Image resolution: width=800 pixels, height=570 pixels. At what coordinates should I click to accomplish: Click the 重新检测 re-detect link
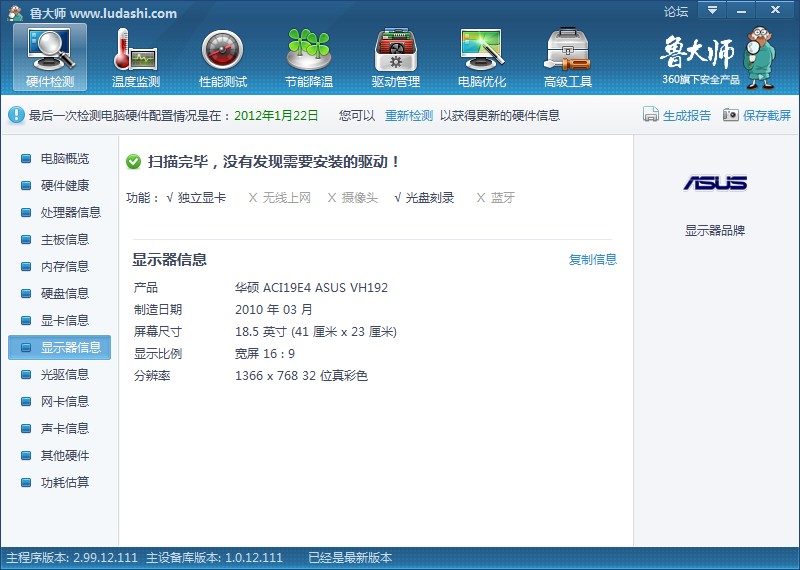click(409, 115)
